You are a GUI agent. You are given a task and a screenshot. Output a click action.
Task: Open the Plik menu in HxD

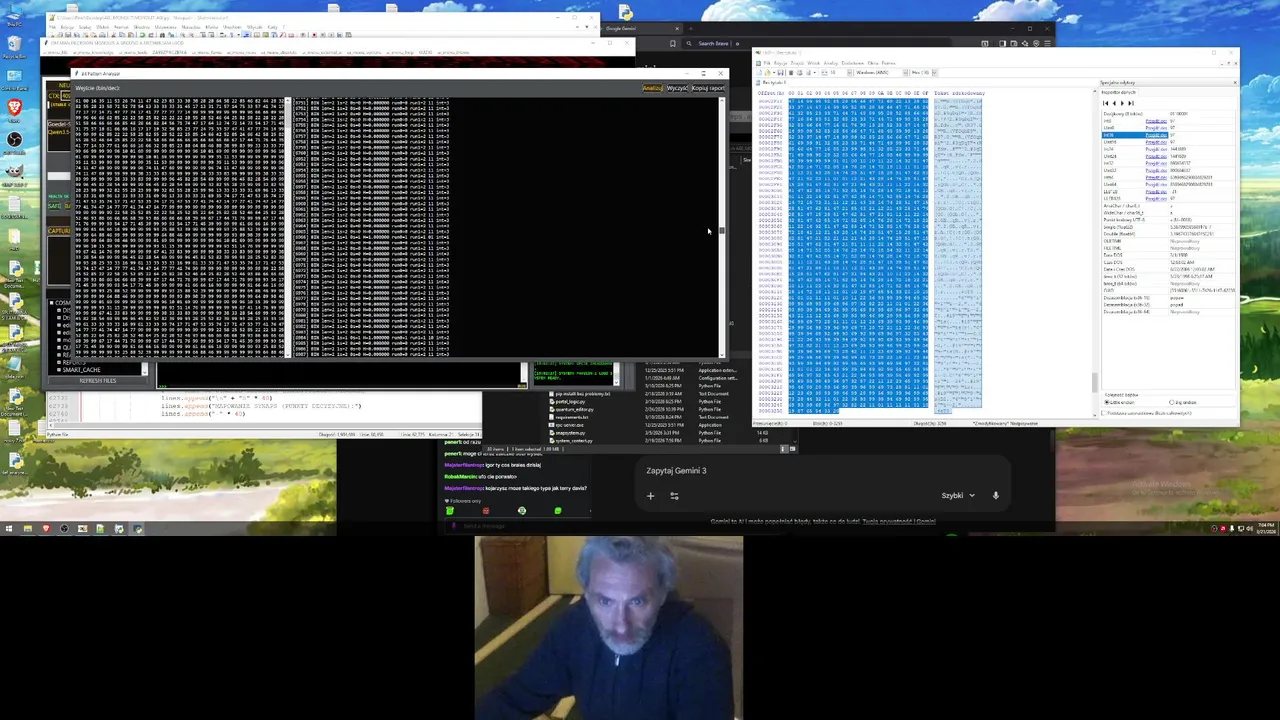(767, 63)
